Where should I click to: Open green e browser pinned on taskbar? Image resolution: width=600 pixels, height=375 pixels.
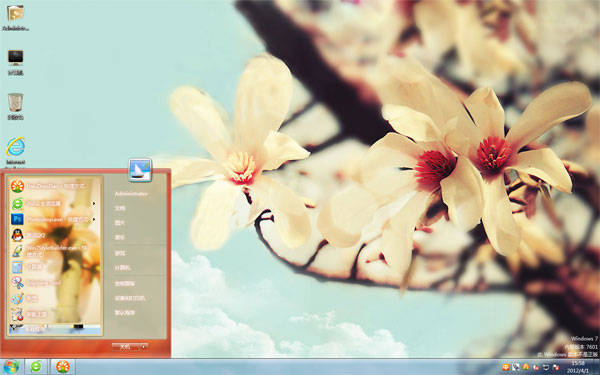click(x=36, y=367)
